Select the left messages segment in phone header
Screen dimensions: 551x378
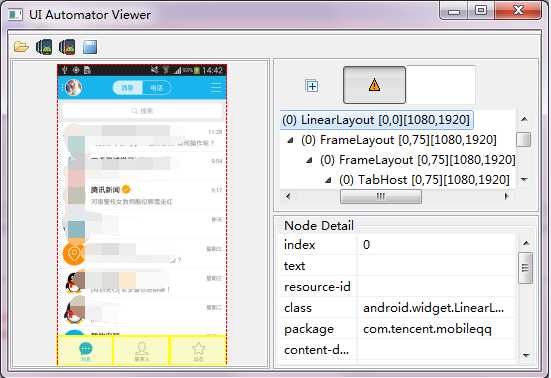(127, 87)
